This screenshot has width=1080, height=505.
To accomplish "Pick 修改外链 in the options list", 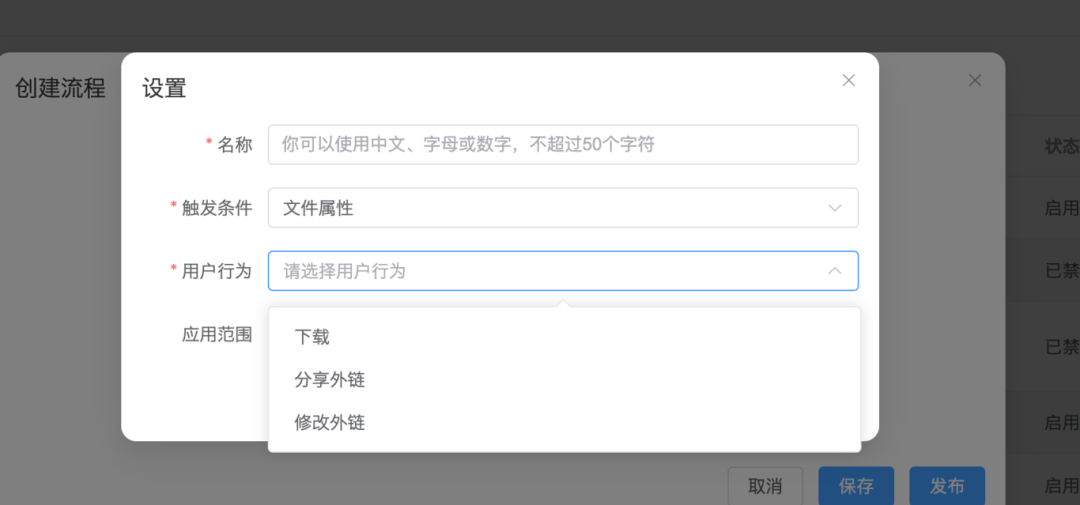I will click(330, 423).
